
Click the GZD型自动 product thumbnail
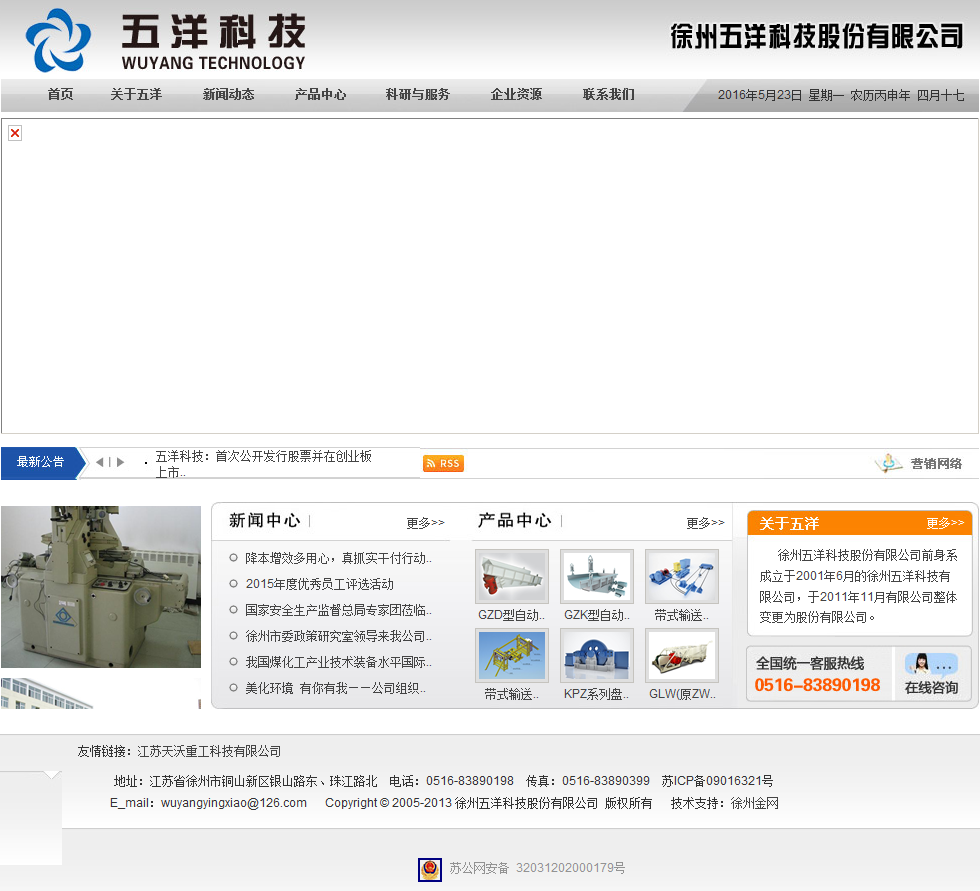pos(512,576)
